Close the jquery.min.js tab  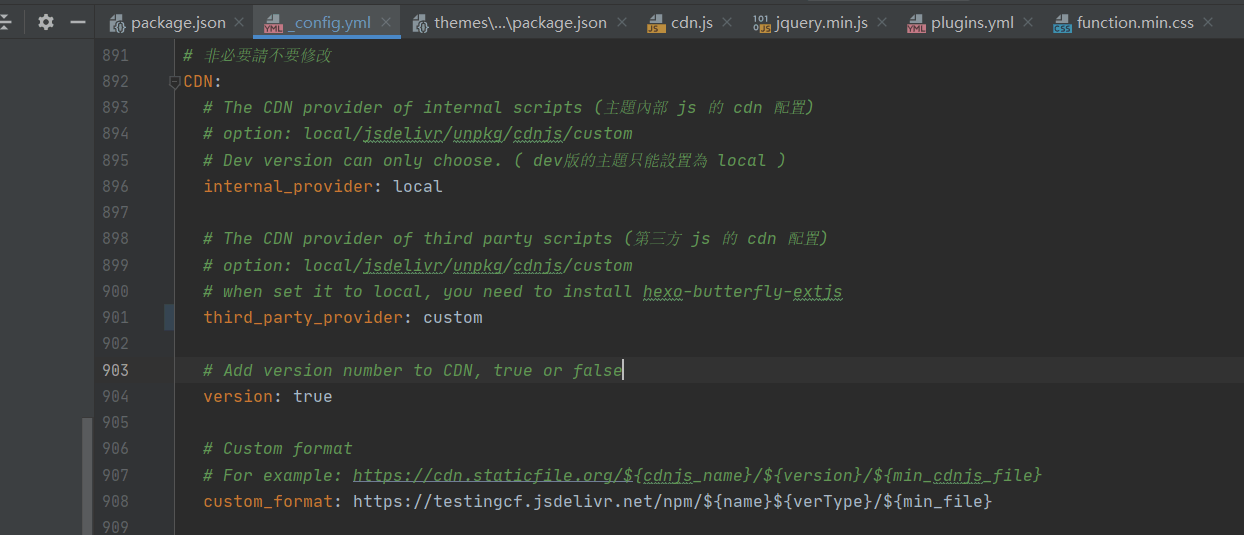point(883,23)
